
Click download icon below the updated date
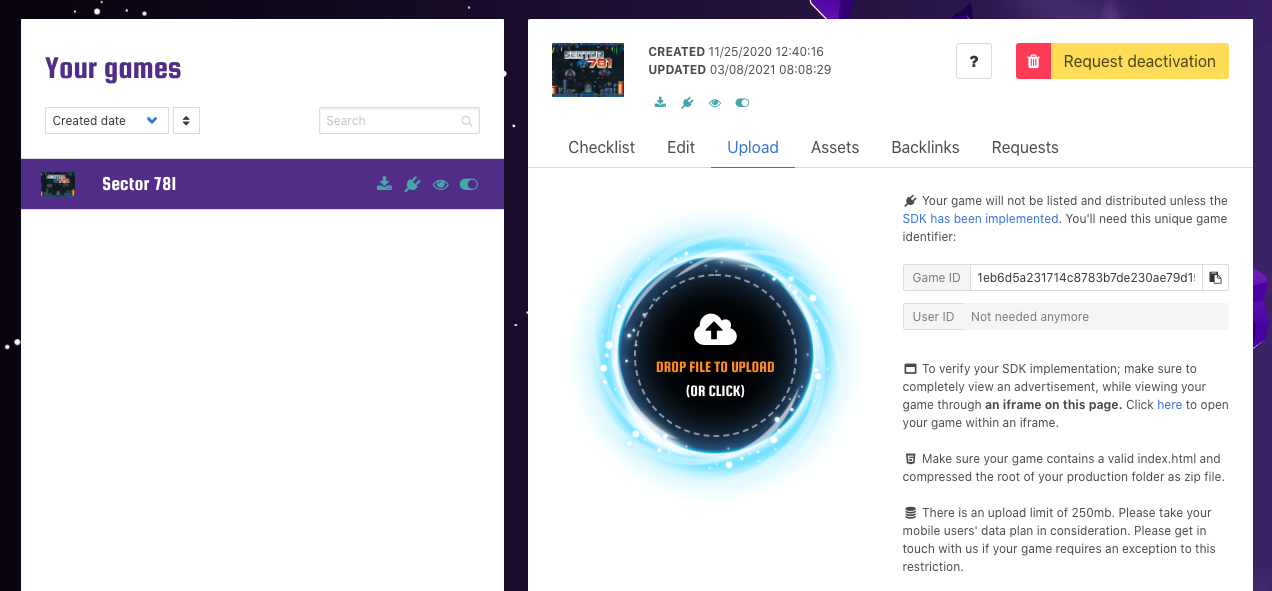click(660, 103)
